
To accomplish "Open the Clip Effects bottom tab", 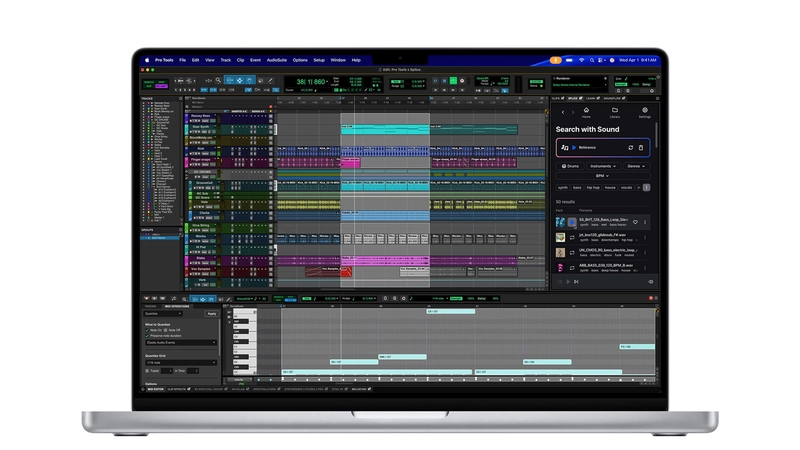I will point(179,389).
